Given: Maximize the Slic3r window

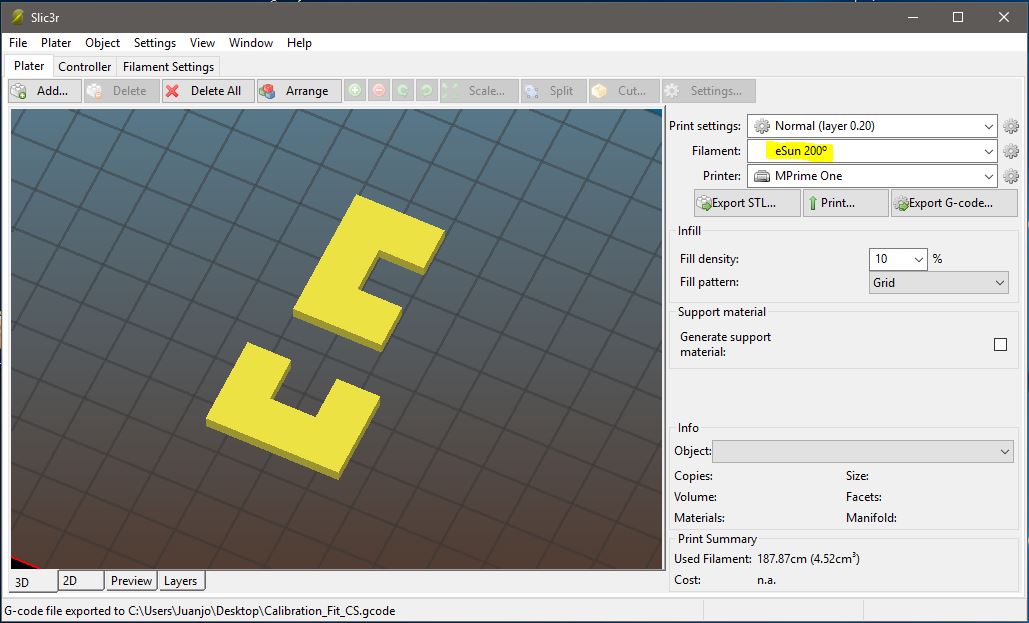Looking at the screenshot, I should point(958,17).
